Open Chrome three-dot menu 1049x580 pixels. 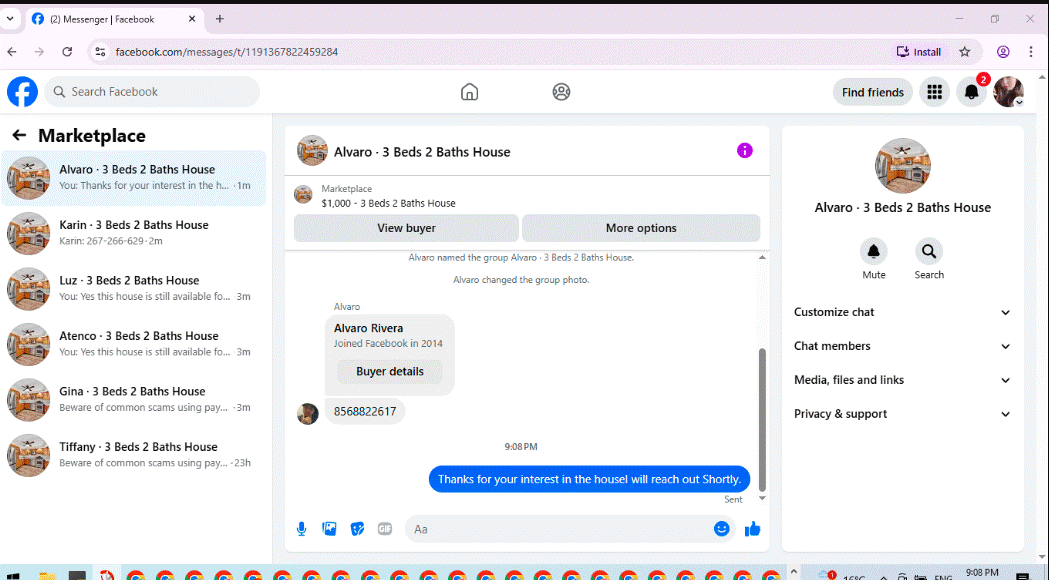1031,52
